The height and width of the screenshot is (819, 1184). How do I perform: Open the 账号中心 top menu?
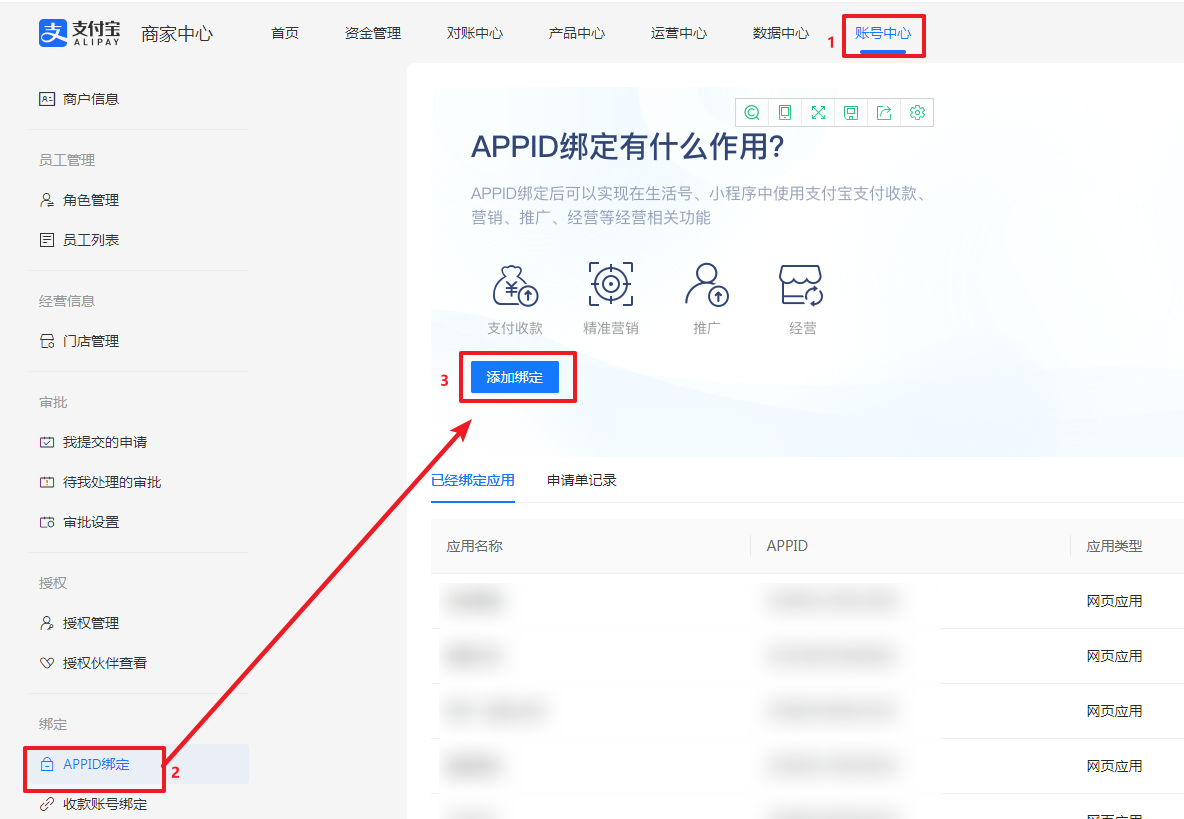coord(883,33)
